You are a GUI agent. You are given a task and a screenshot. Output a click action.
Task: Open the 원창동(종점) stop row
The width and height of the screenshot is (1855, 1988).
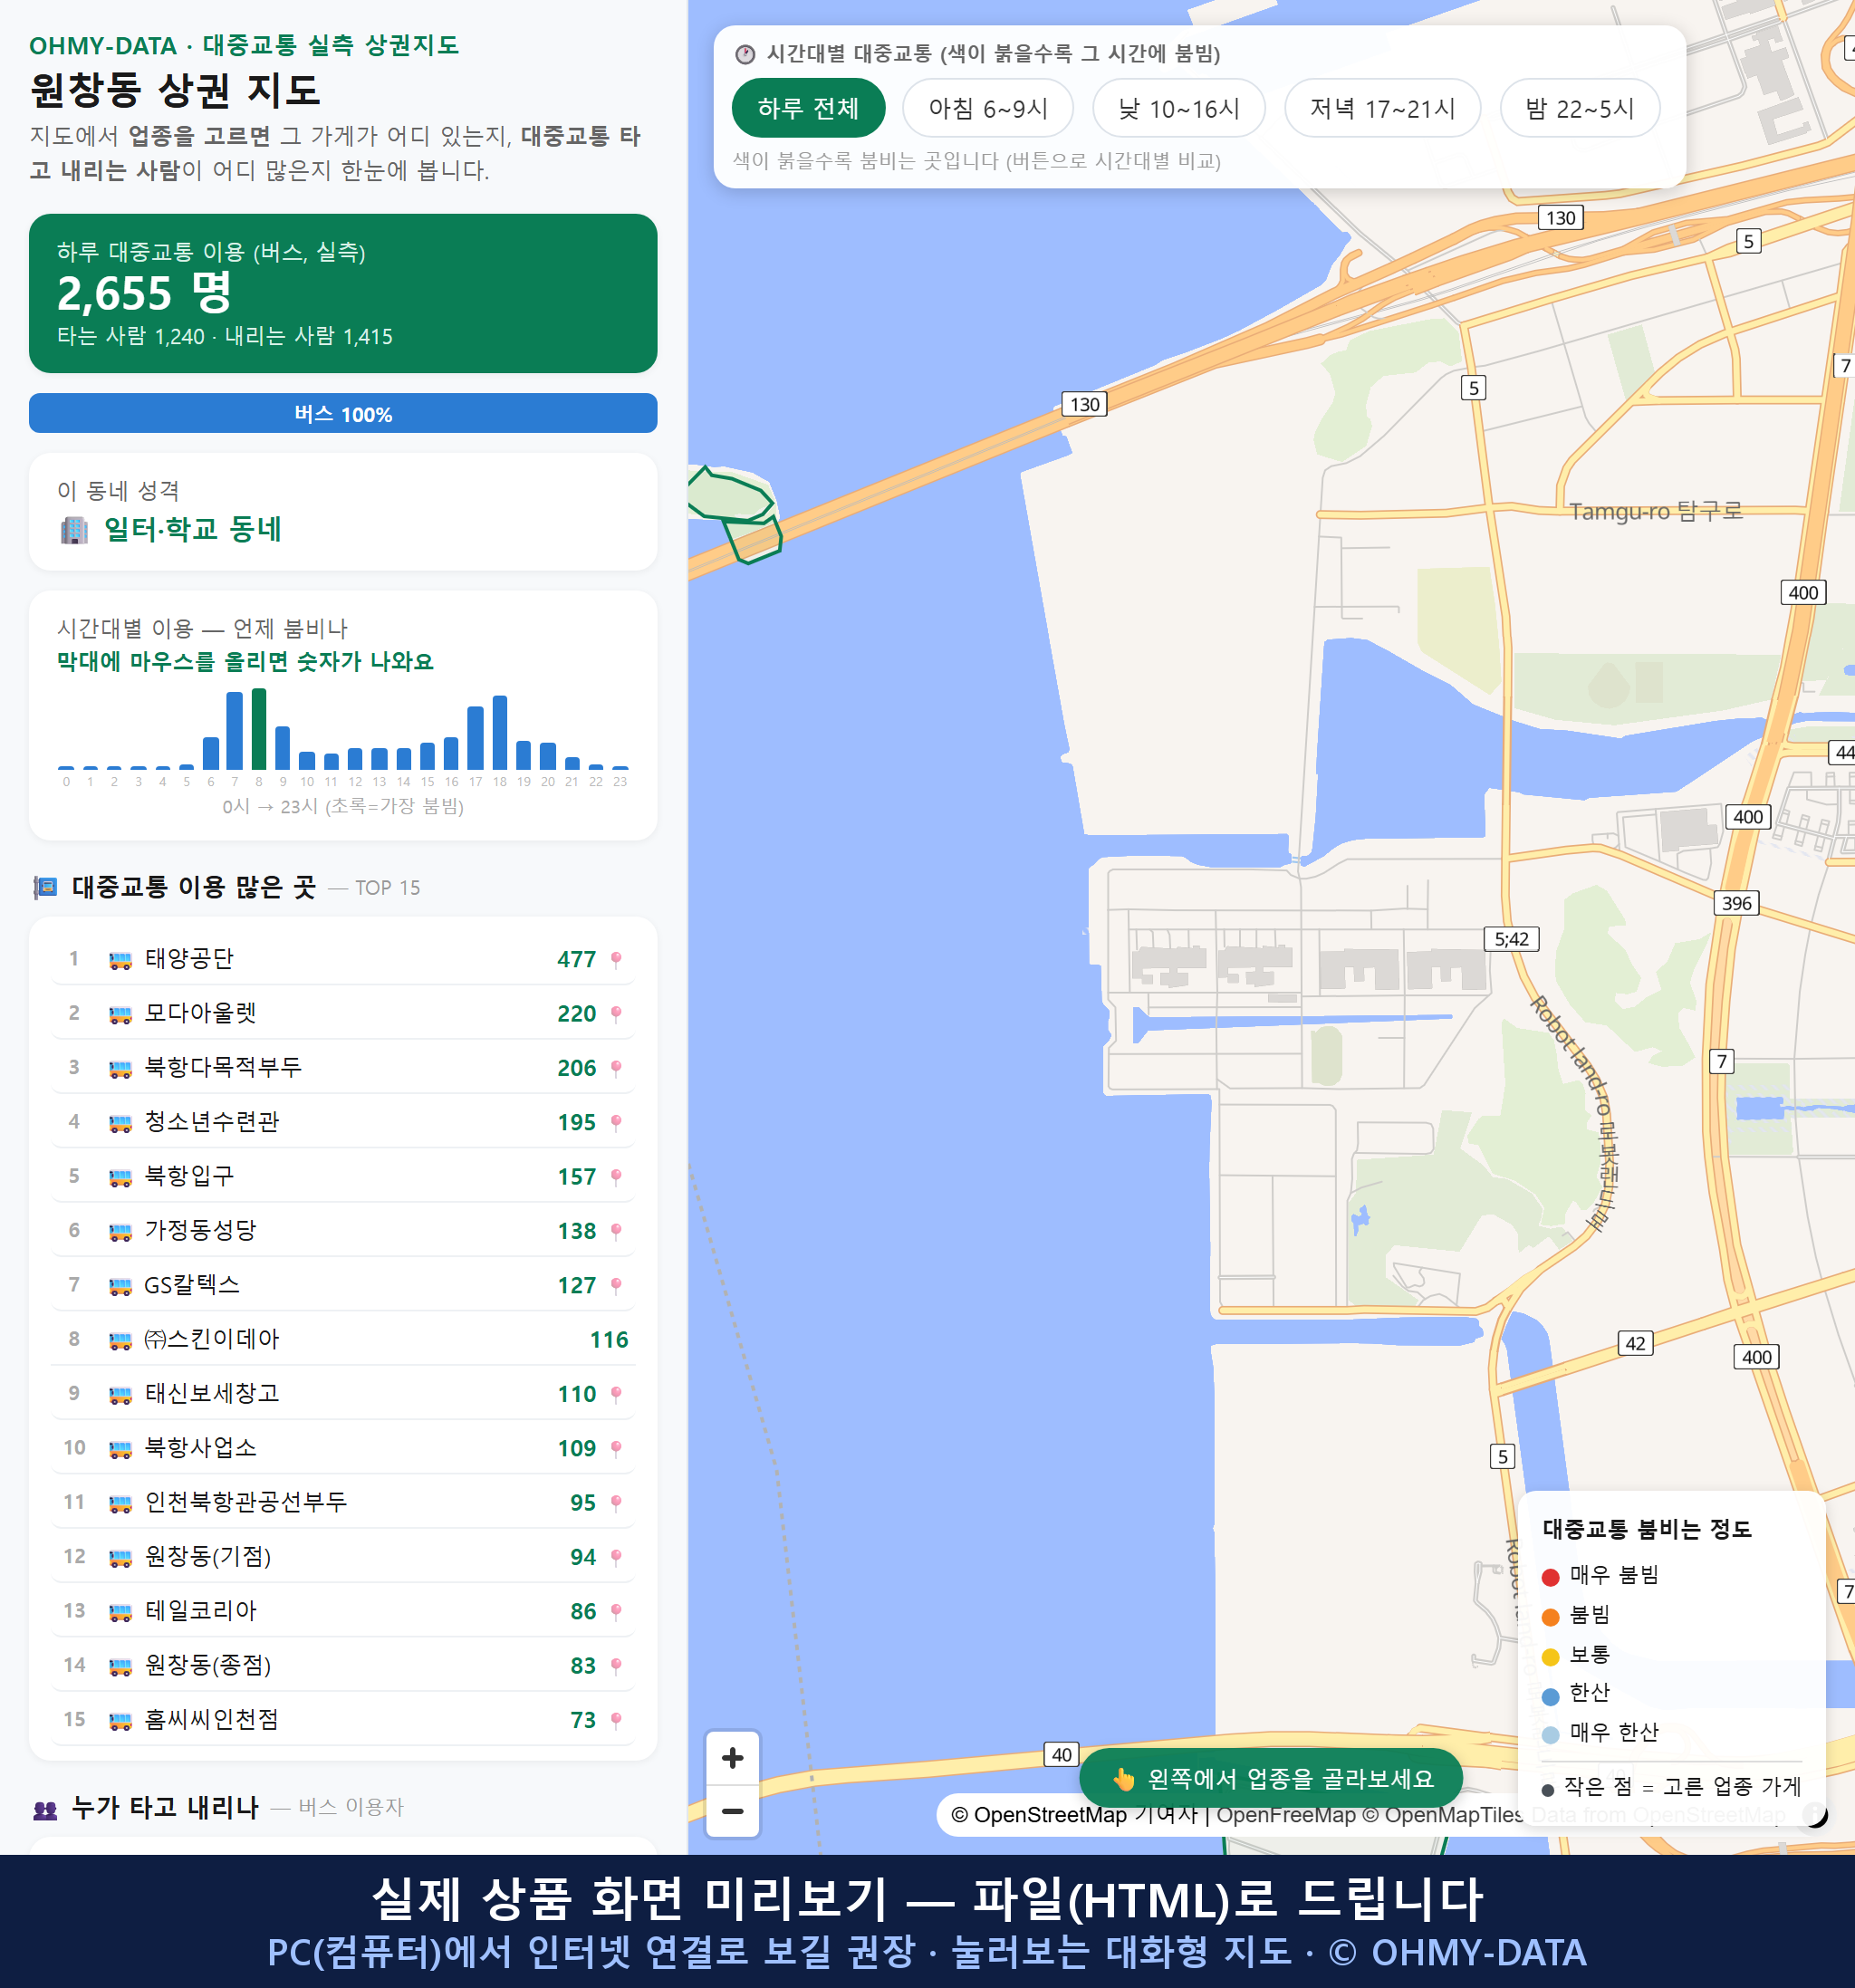coord(343,1665)
